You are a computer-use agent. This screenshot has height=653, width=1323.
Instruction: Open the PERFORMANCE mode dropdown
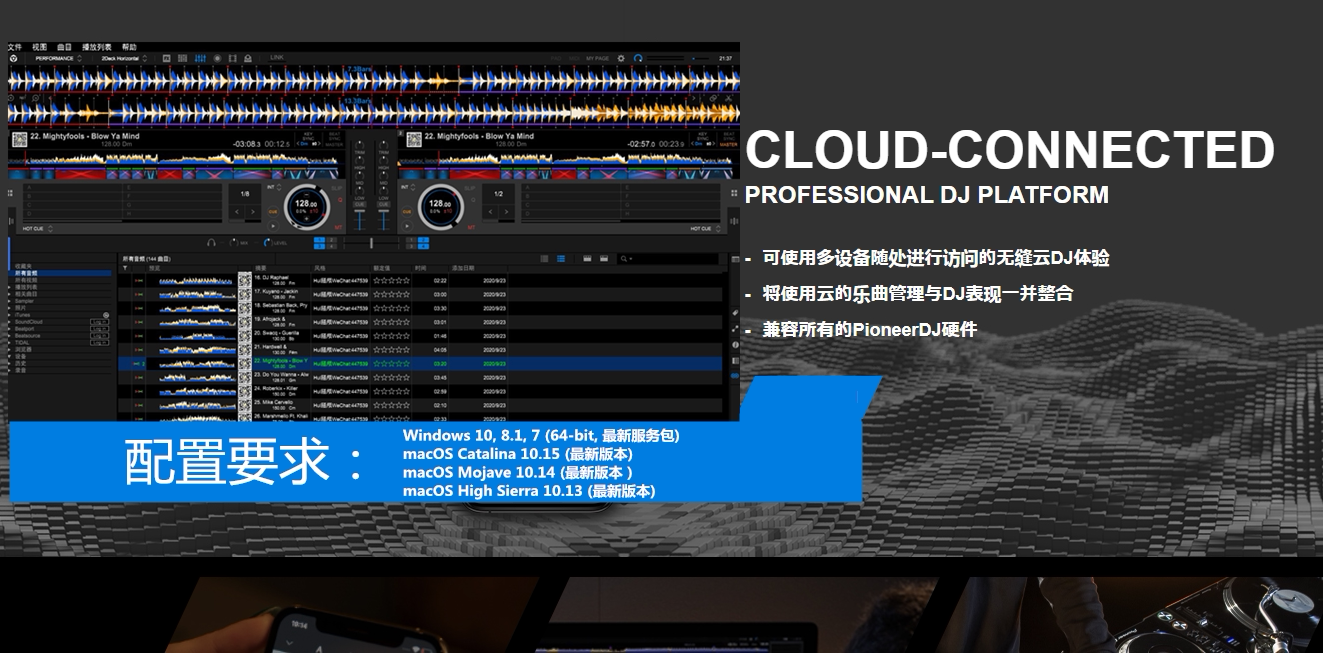(x=59, y=58)
